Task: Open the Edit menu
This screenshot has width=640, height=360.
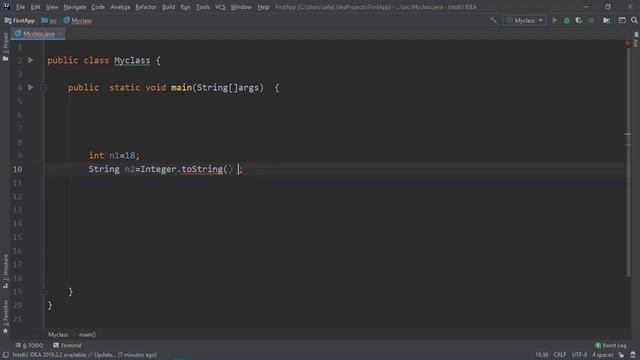Action: point(36,7)
